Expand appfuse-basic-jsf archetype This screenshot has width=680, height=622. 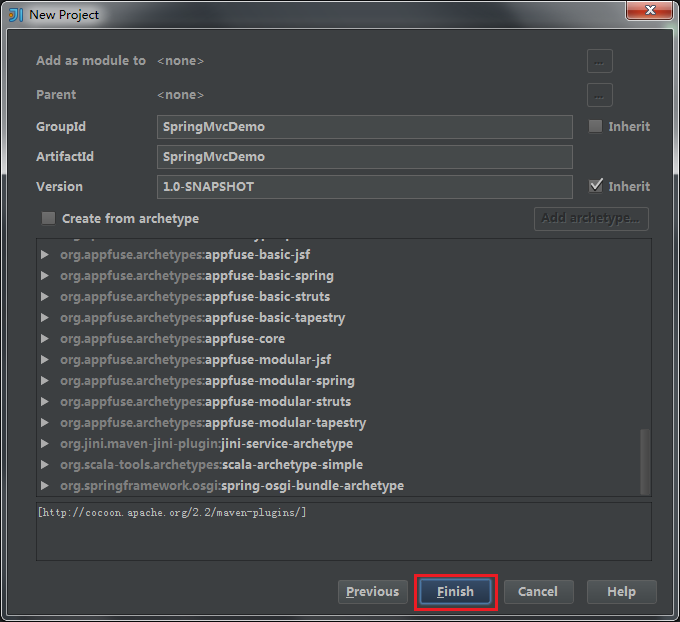tap(44, 255)
